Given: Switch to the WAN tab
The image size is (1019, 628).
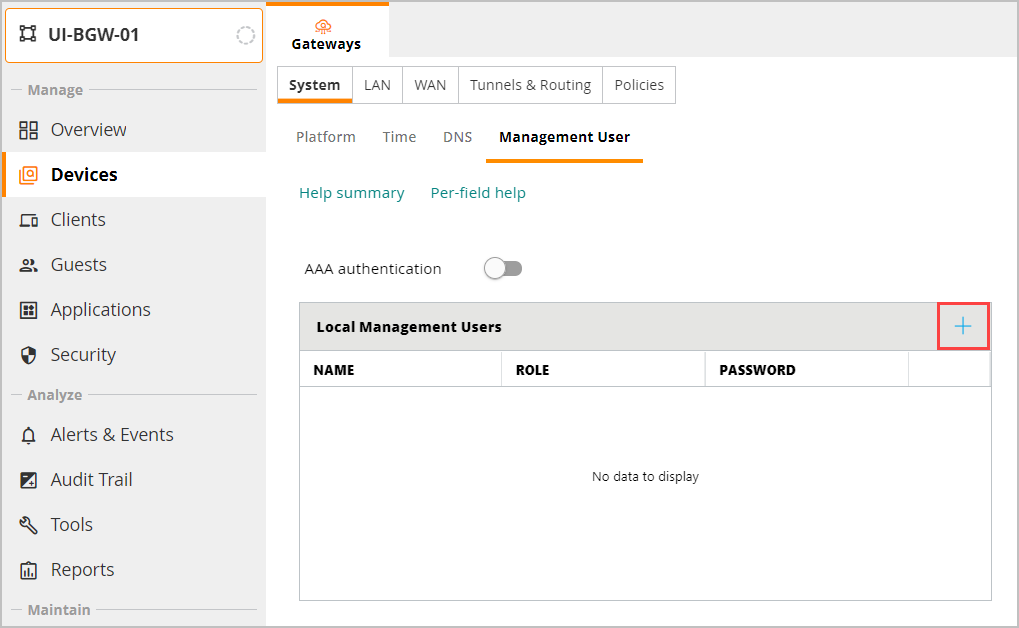Looking at the screenshot, I should pyautogui.click(x=430, y=85).
